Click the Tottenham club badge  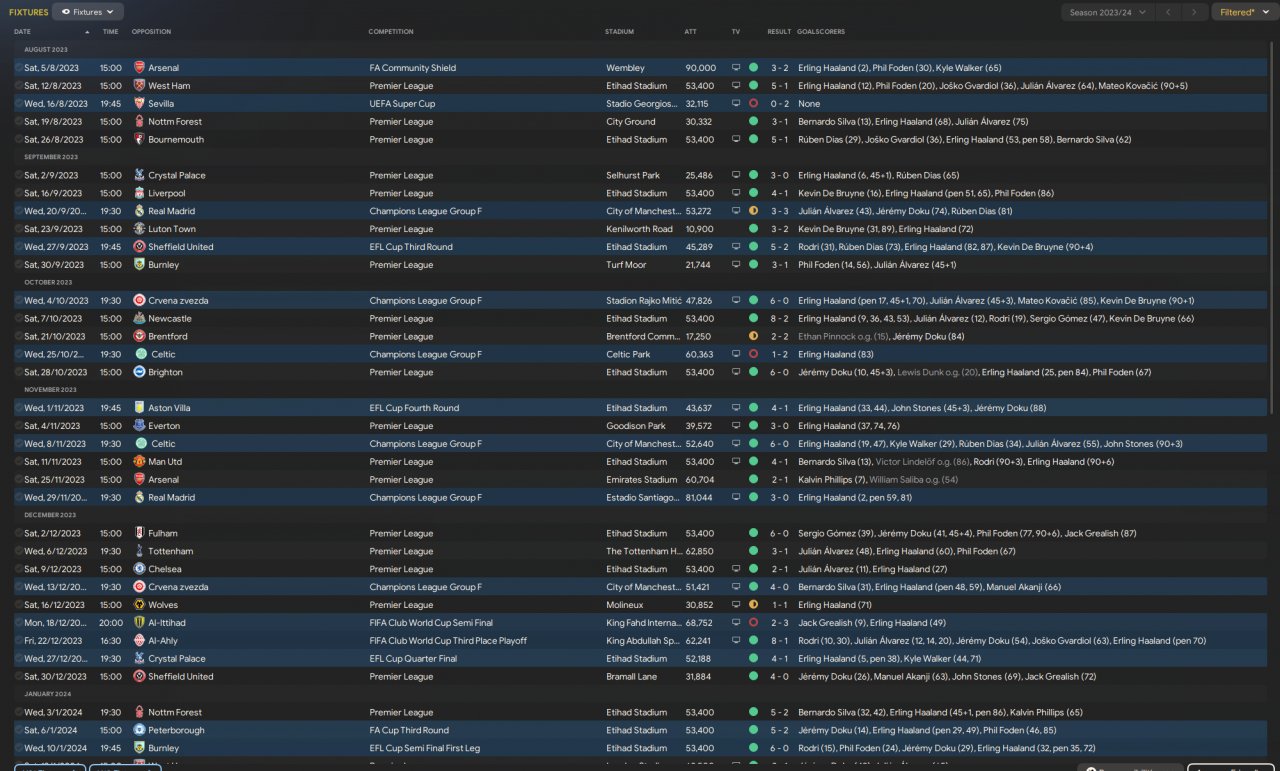pos(139,552)
